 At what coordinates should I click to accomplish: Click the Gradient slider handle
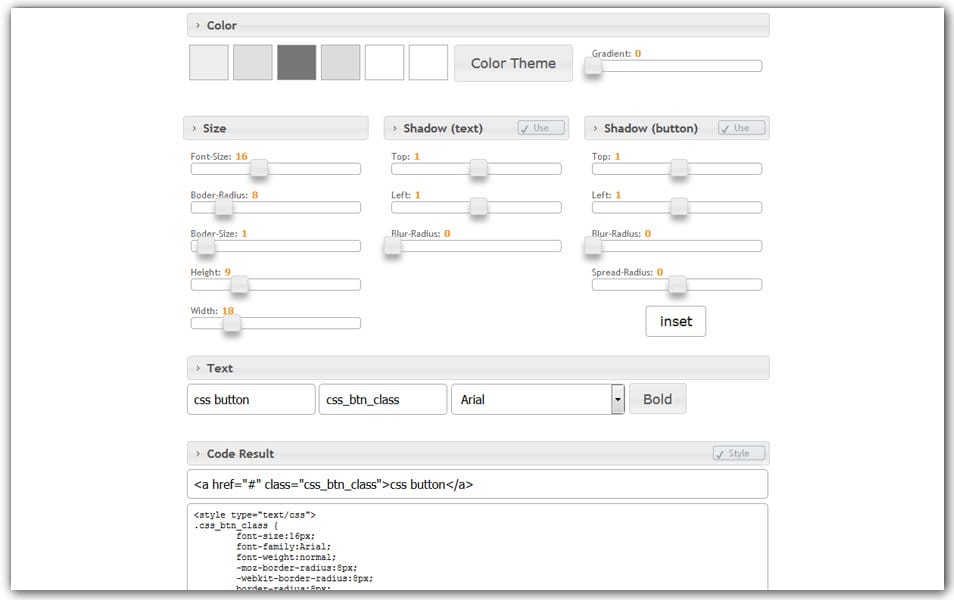593,68
